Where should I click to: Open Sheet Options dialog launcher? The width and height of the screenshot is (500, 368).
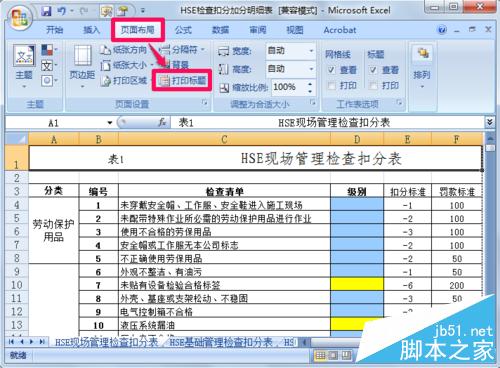tap(399, 103)
